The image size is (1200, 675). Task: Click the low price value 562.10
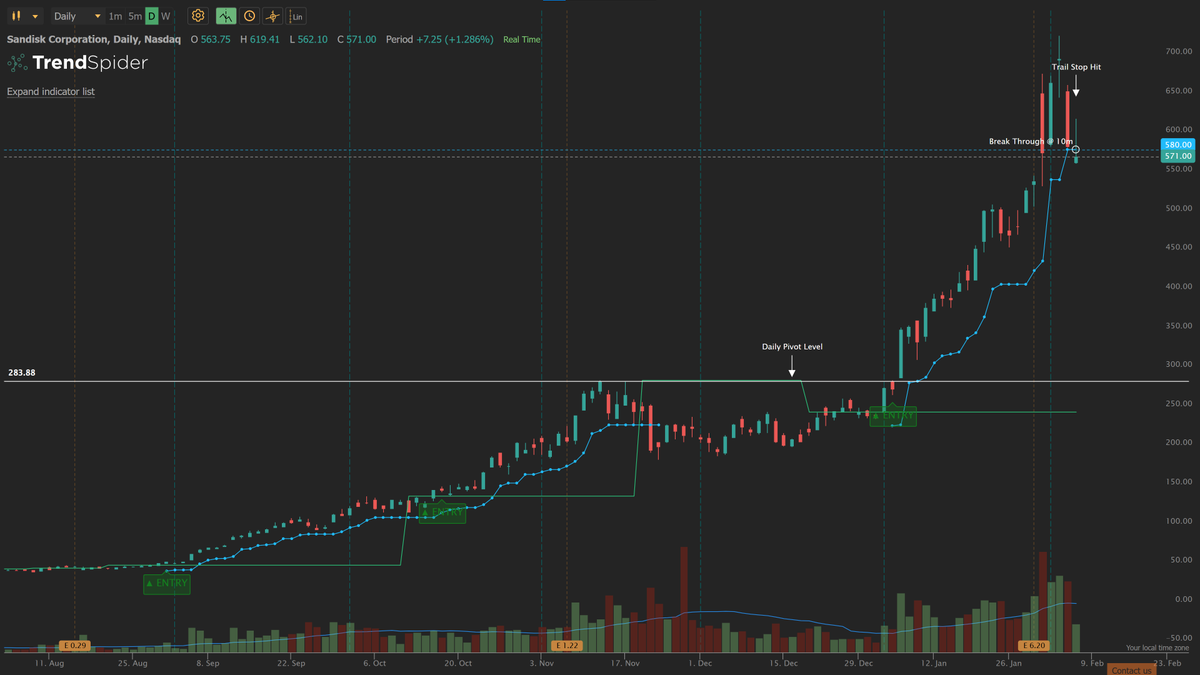point(311,39)
